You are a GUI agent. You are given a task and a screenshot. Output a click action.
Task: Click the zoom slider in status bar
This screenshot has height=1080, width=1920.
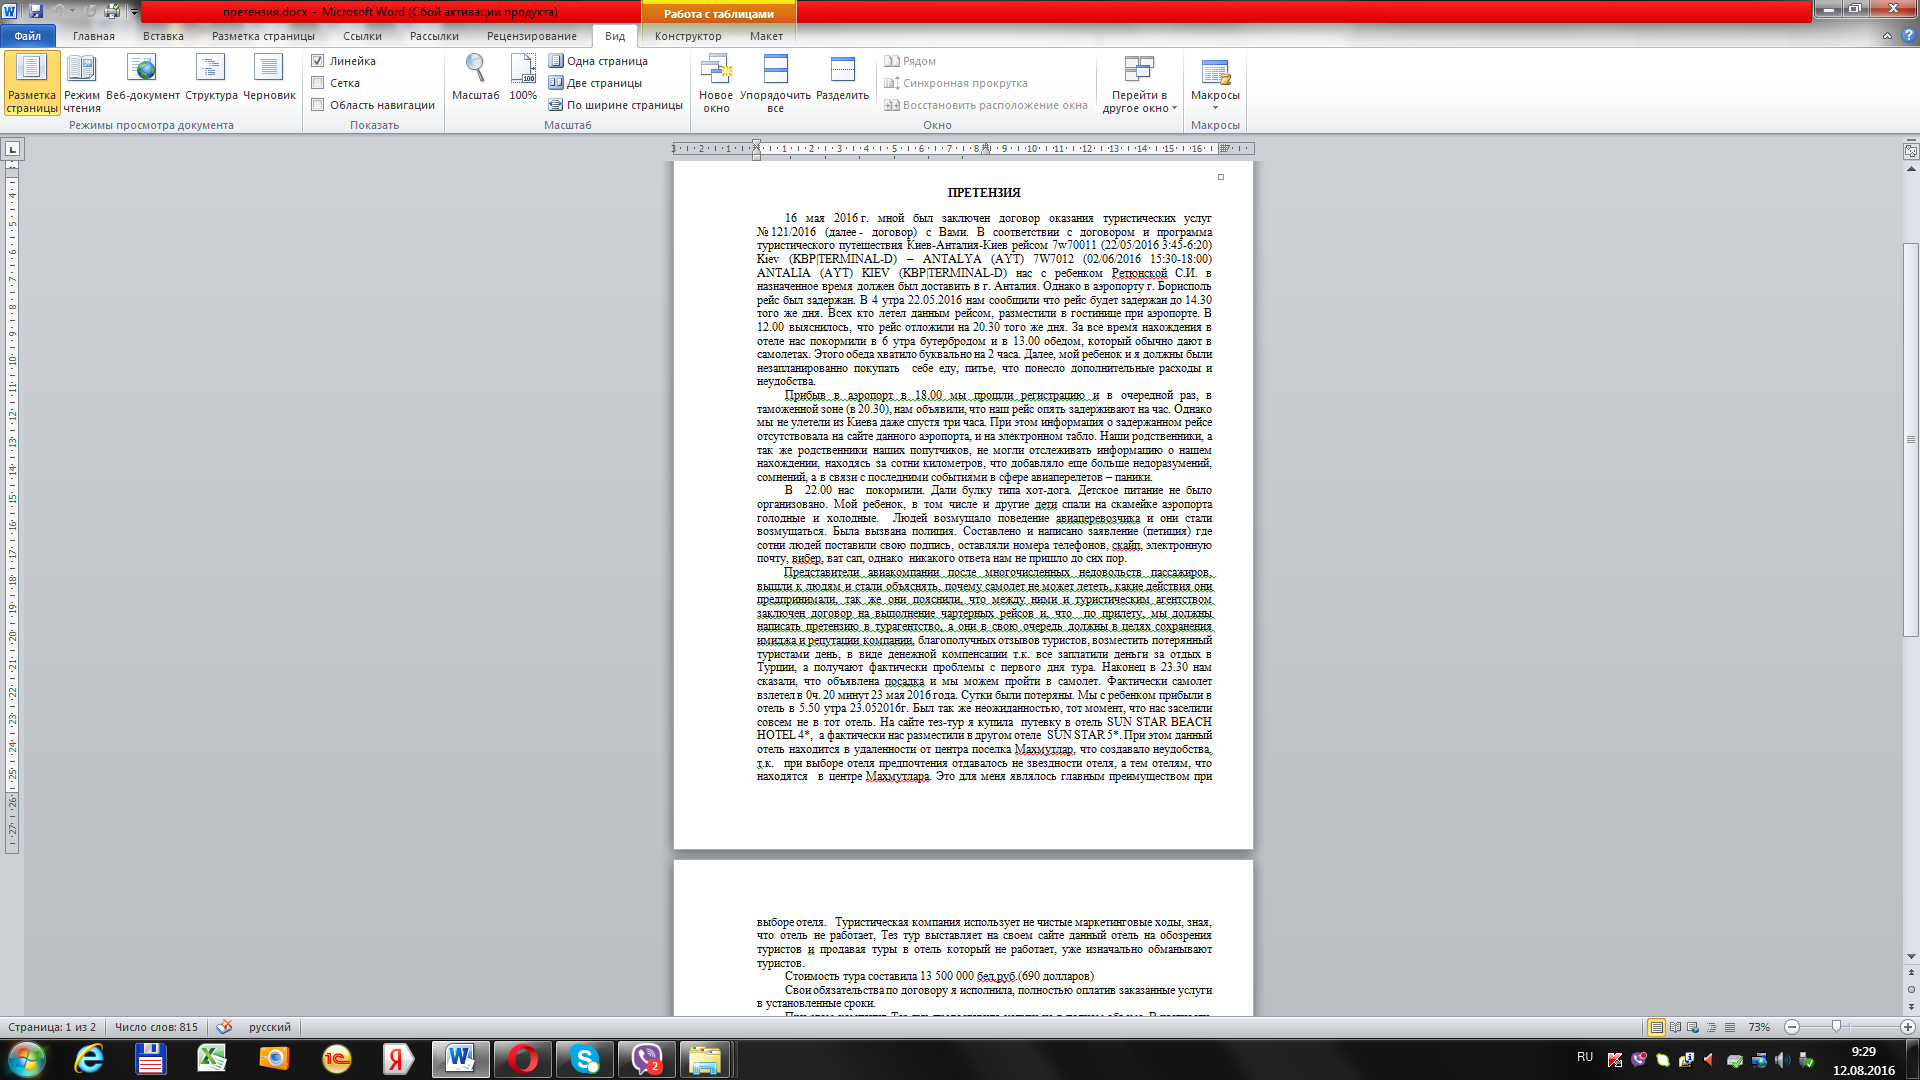[1836, 1027]
